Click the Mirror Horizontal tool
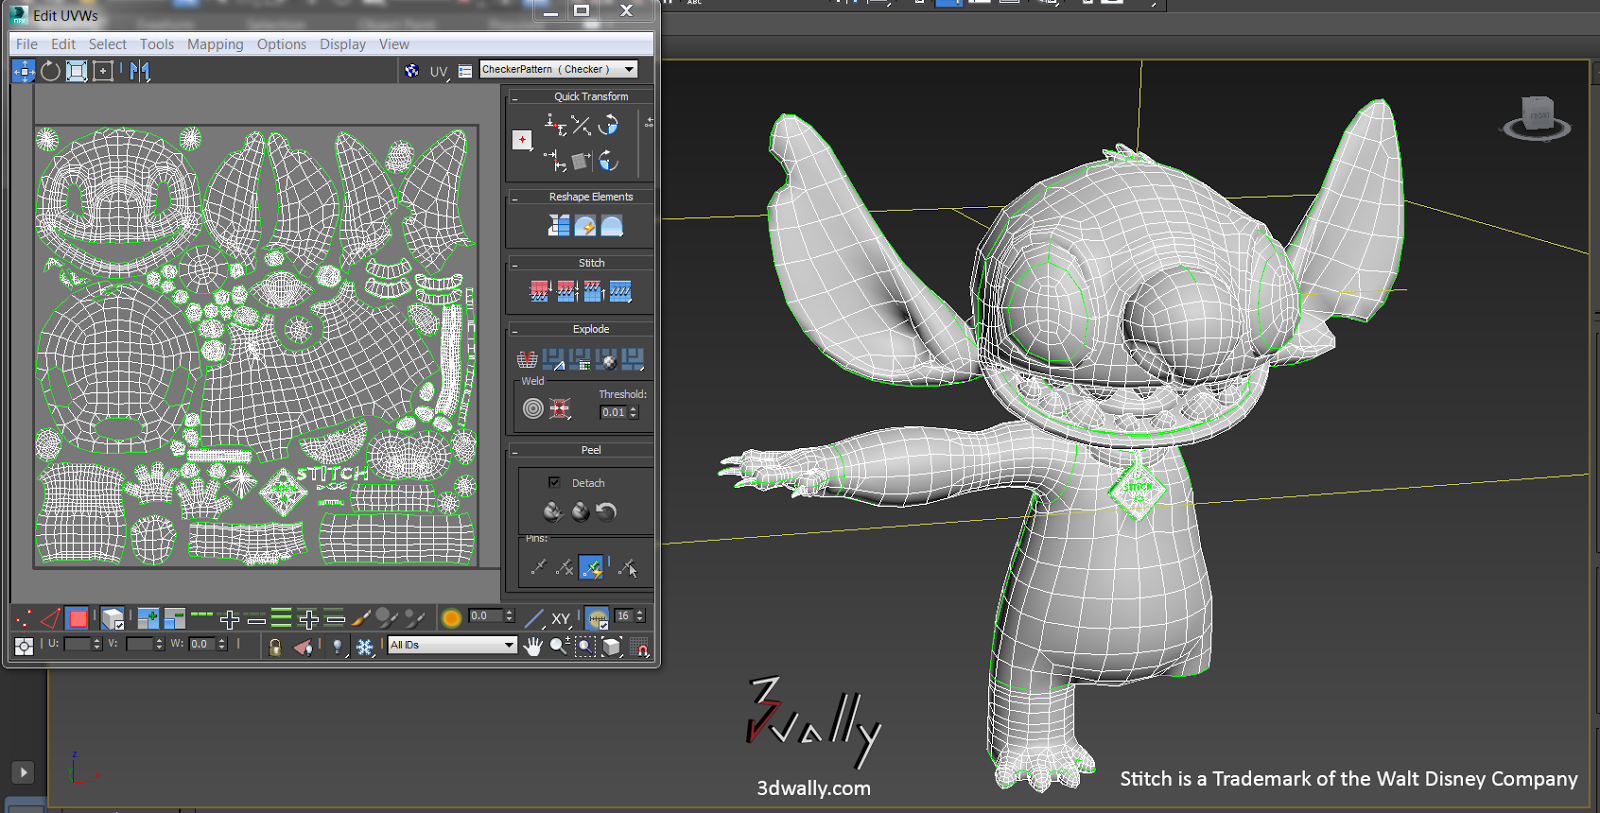This screenshot has height=813, width=1600. click(140, 71)
